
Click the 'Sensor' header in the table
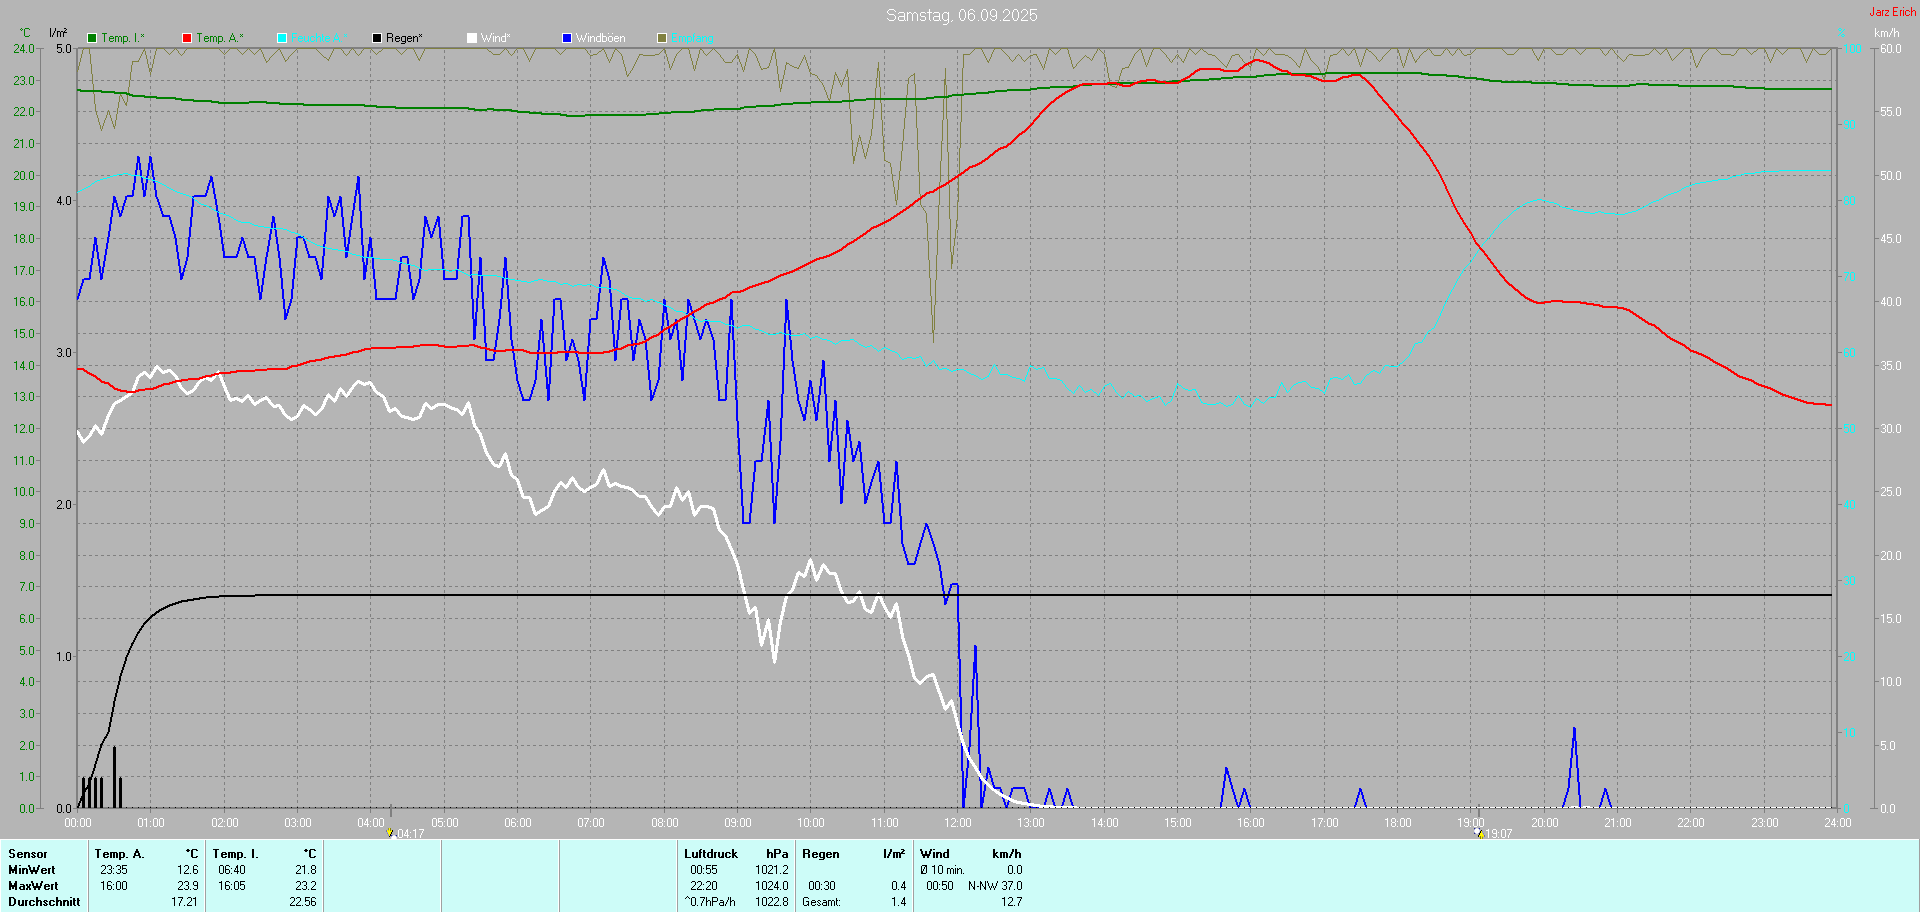28,854
